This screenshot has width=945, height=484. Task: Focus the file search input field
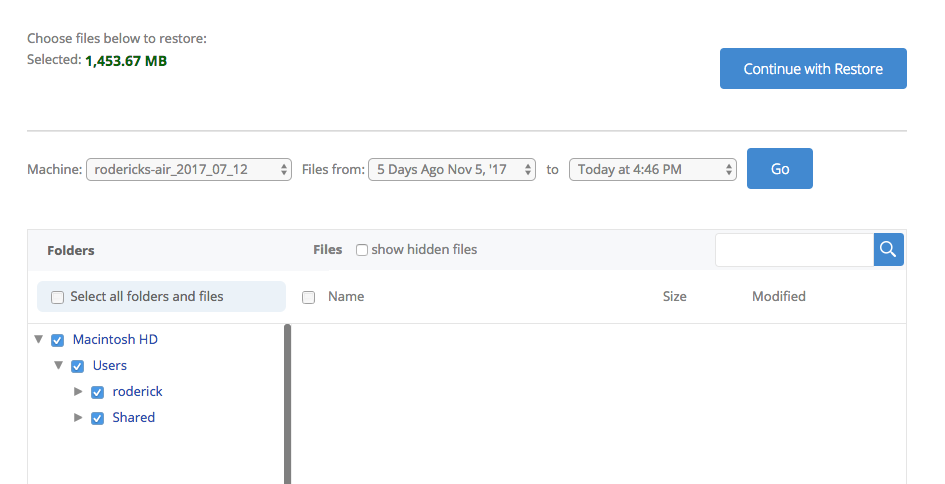(794, 250)
